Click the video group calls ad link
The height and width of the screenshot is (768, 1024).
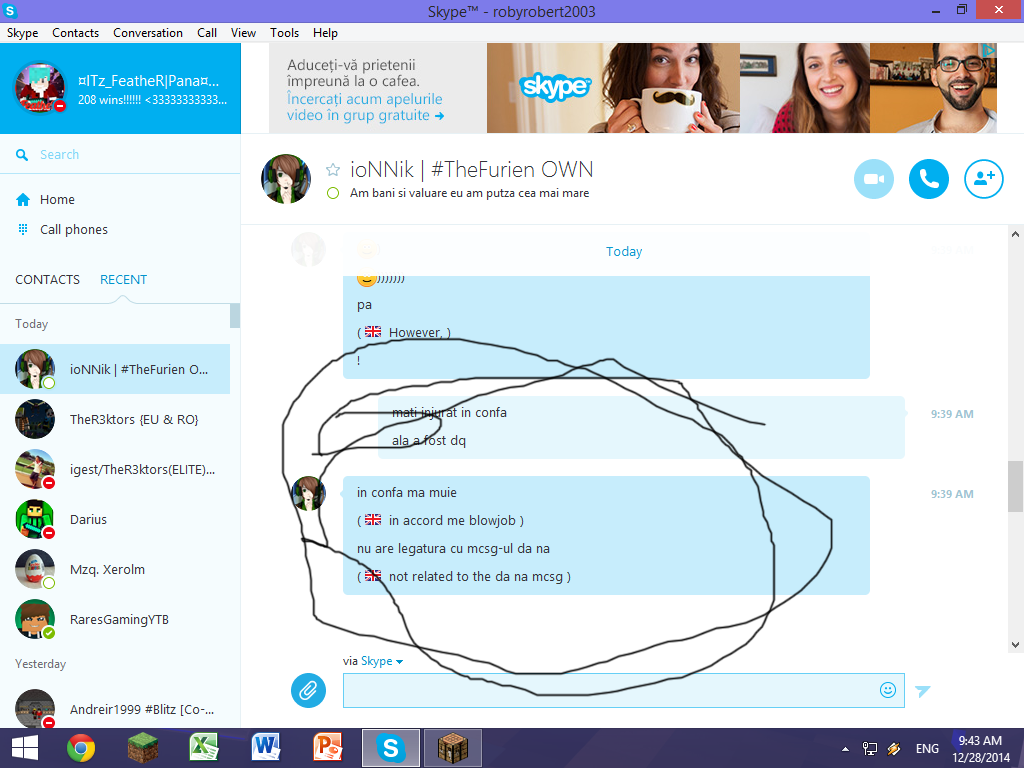pos(365,107)
